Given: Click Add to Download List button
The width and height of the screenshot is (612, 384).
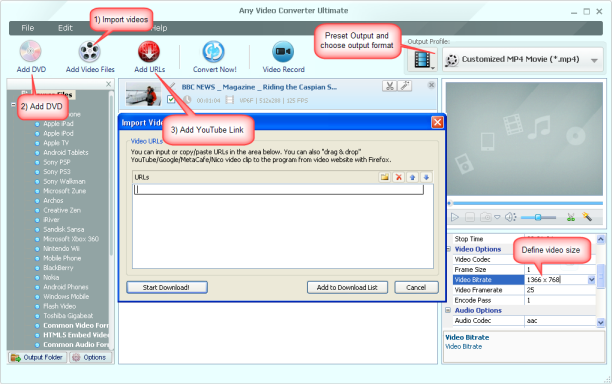Looking at the screenshot, I should (x=347, y=288).
